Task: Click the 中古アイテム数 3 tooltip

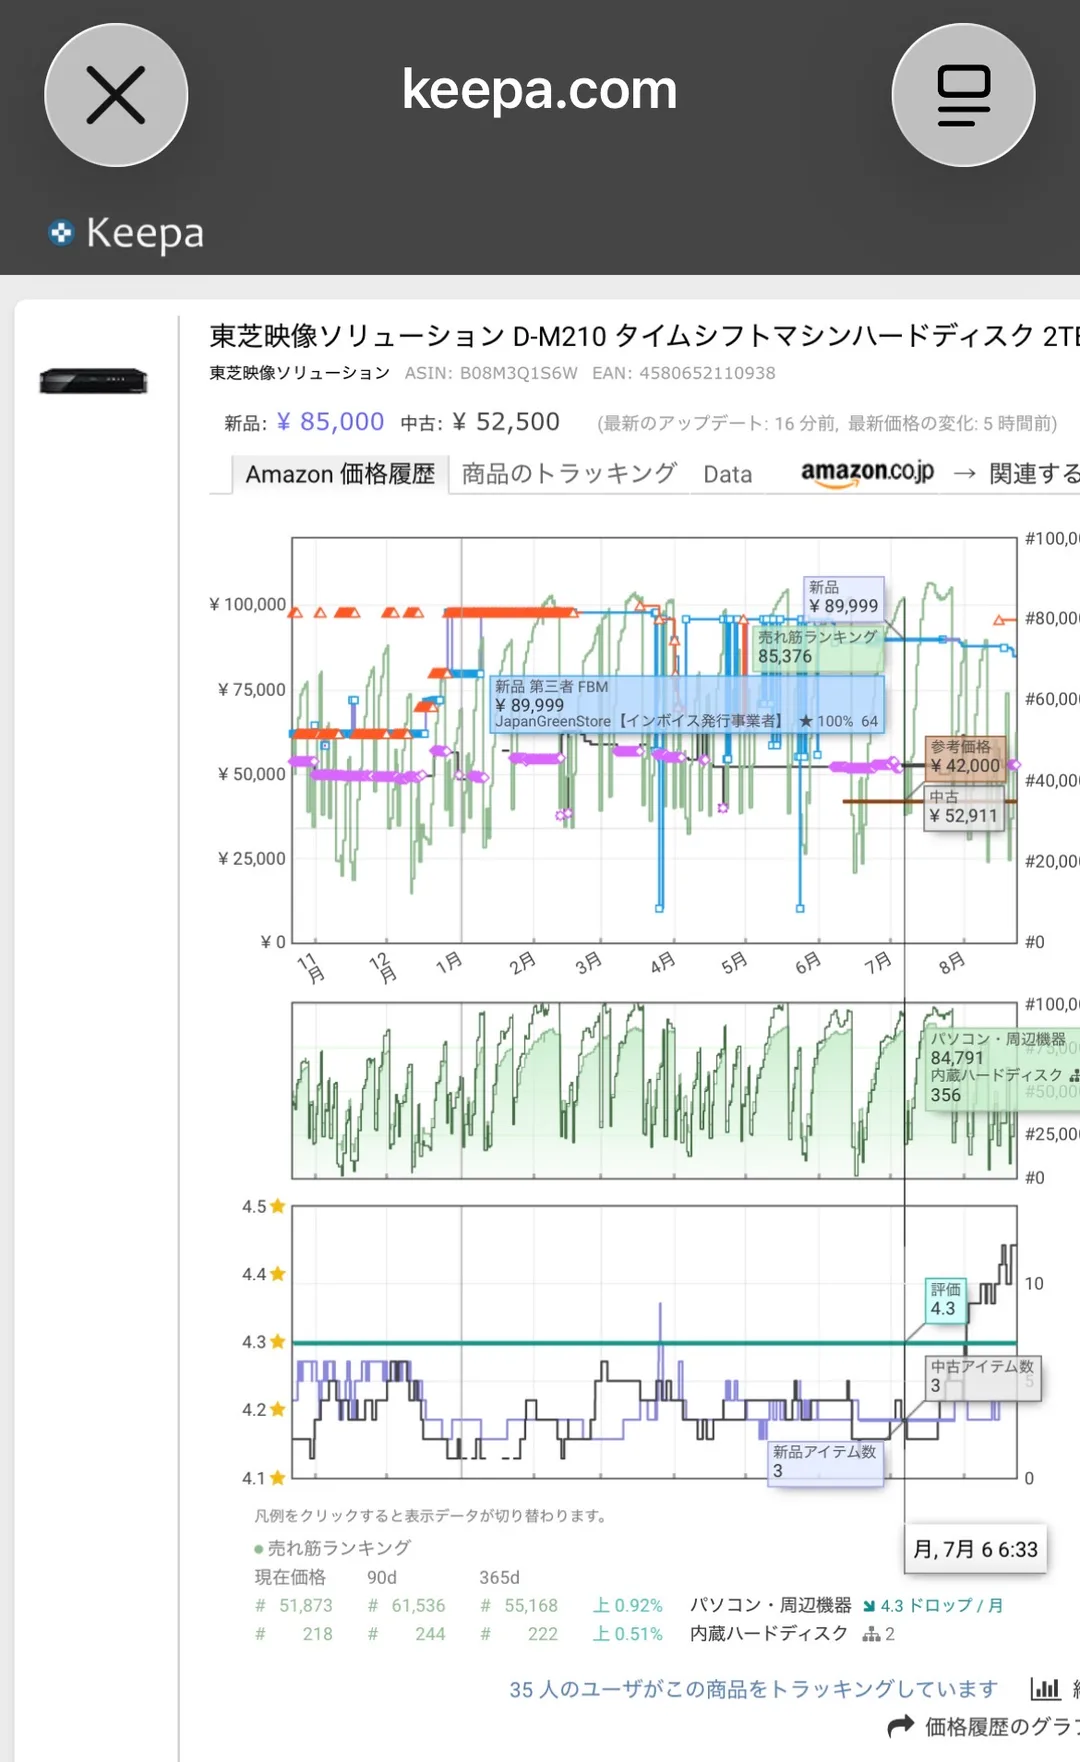Action: [x=983, y=1376]
